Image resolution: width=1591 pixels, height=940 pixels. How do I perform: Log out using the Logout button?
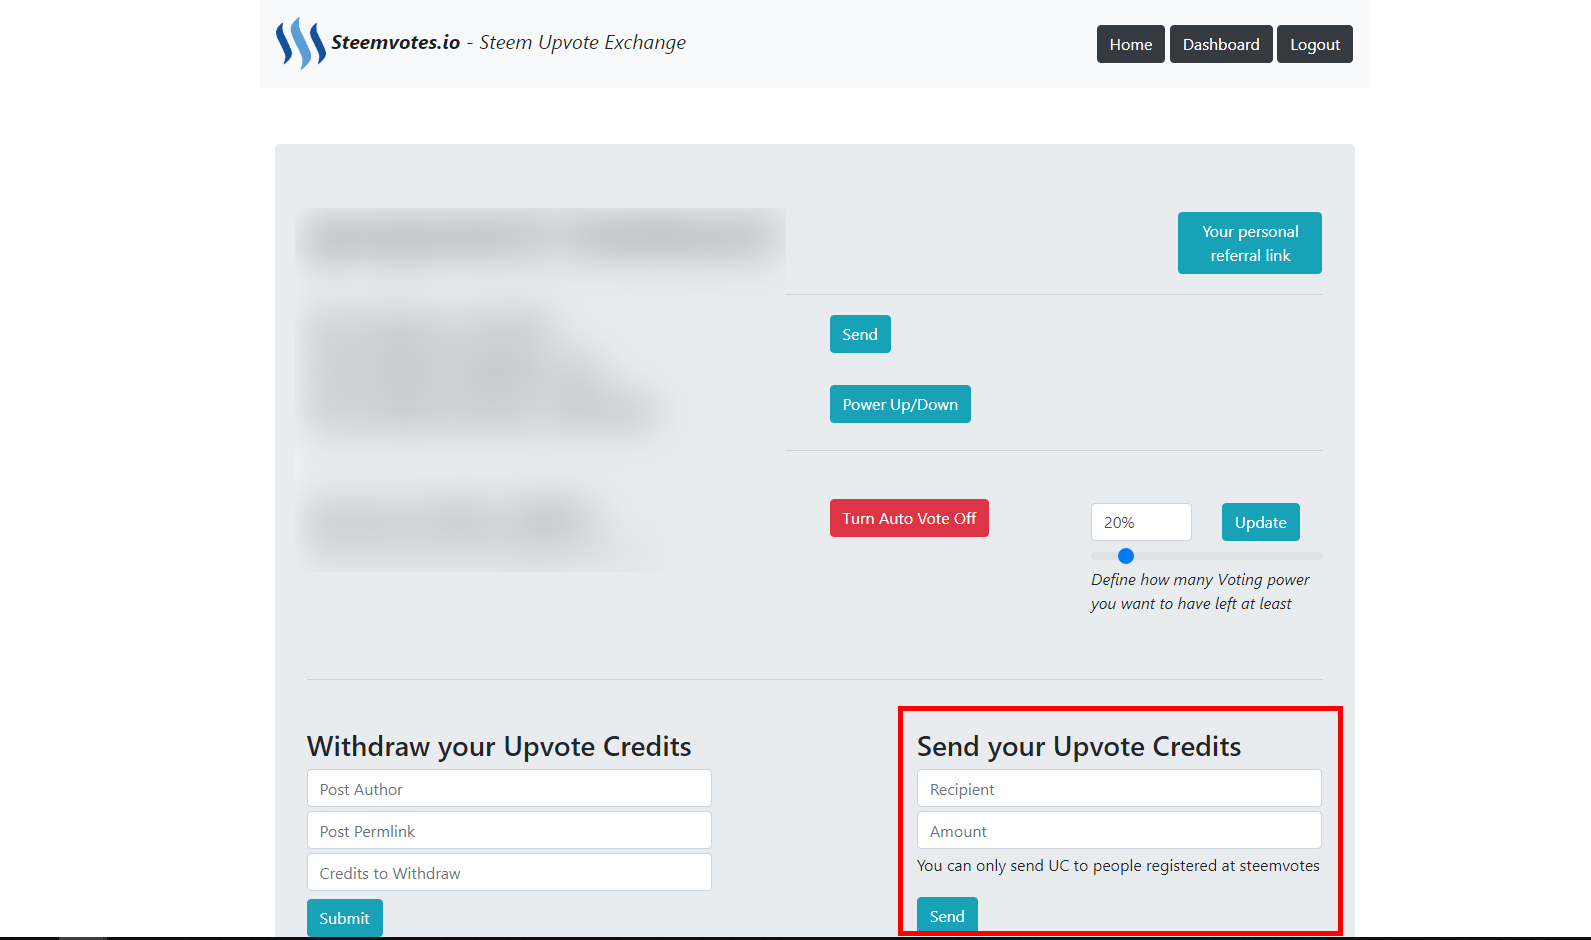1315,44
